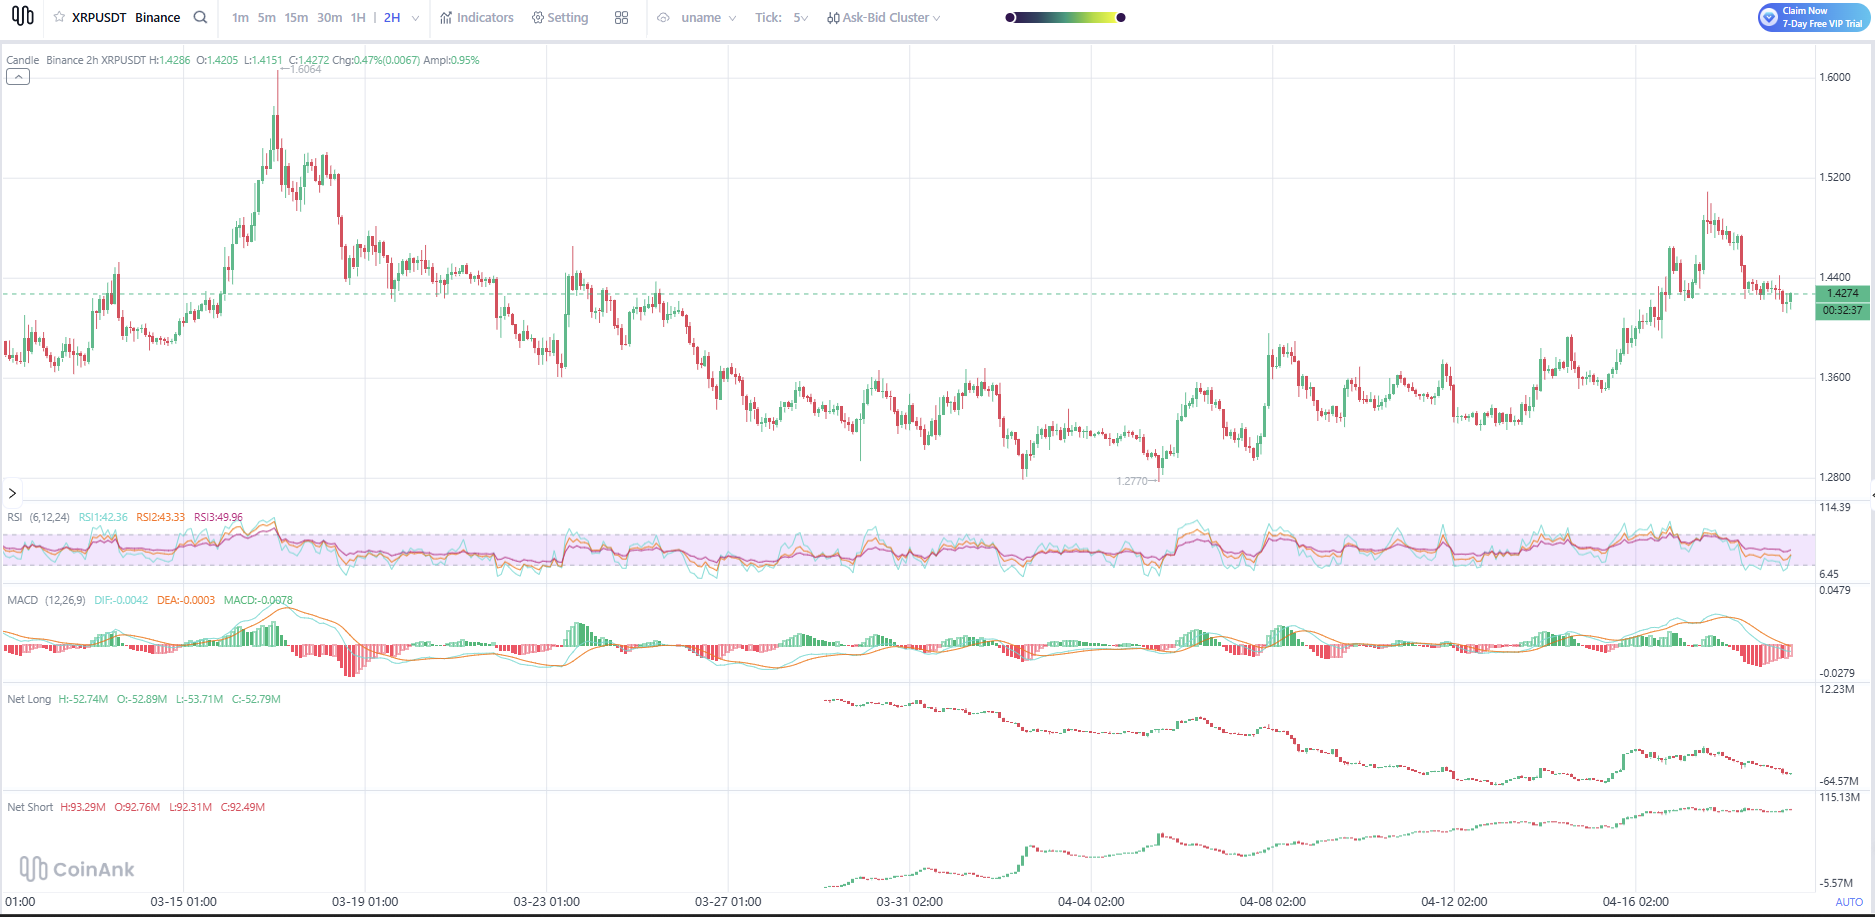Select the 30m timeframe tab
This screenshot has height=917, width=1875.
[x=329, y=18]
